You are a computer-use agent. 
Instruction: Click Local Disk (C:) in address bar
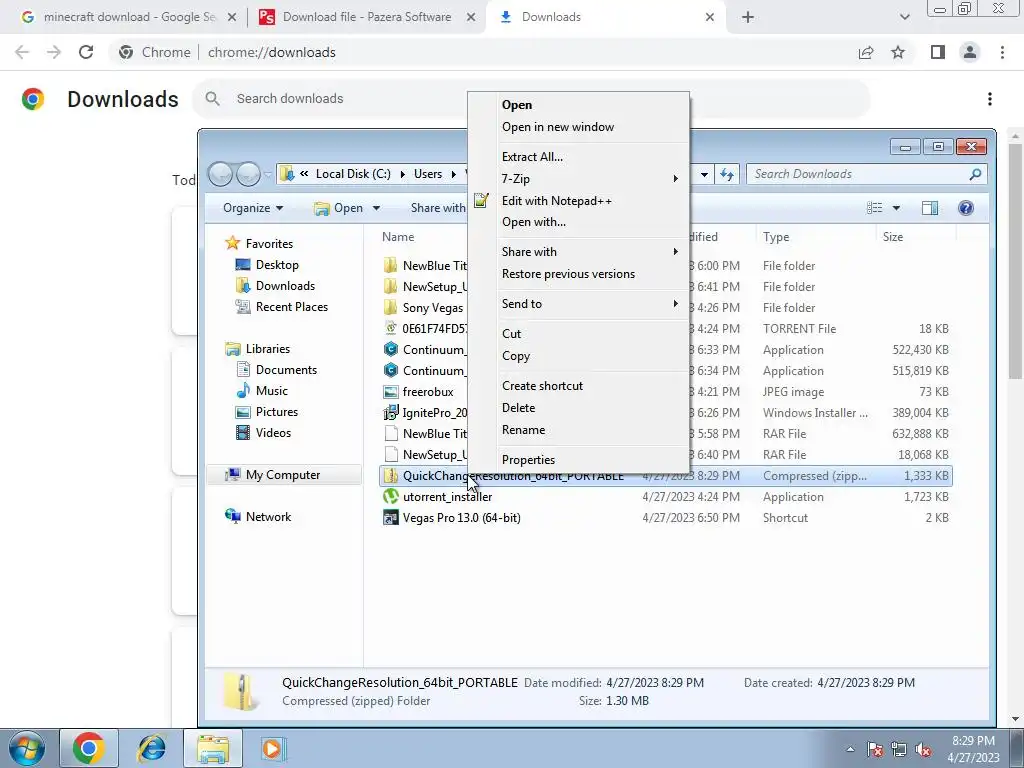click(x=353, y=174)
